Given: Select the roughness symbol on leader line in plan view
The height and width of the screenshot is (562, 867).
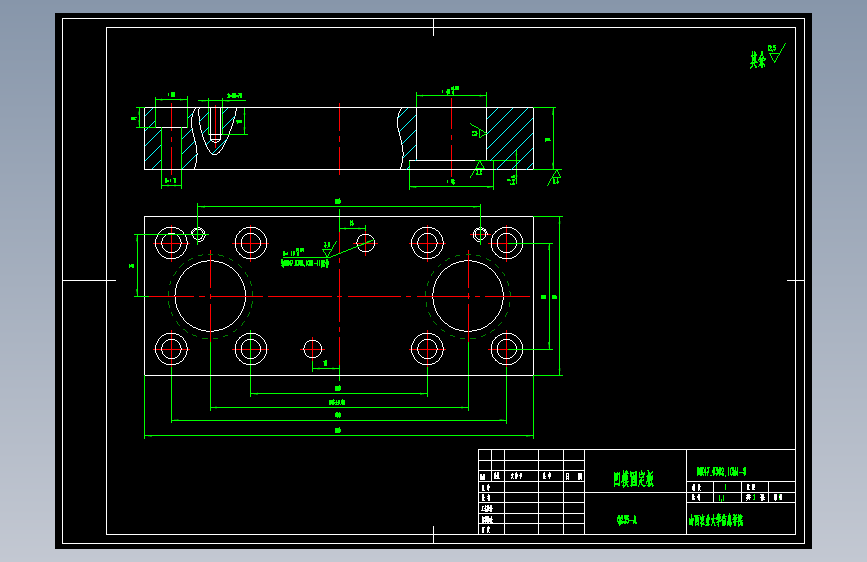Looking at the screenshot, I should 328,249.
